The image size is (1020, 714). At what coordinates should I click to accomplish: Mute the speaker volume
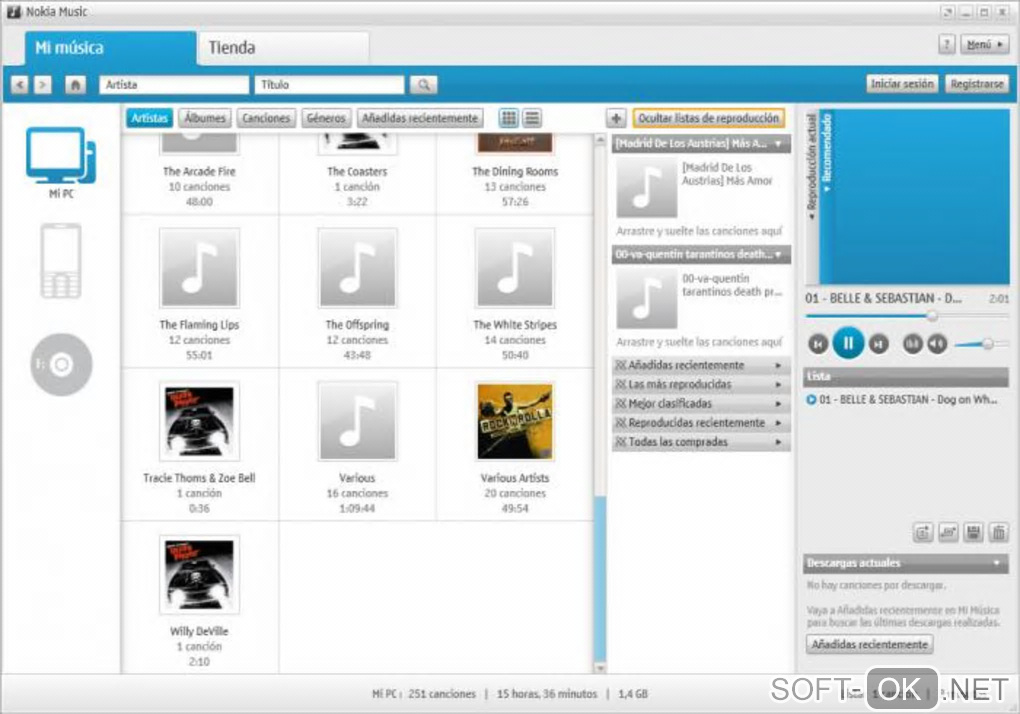pyautogui.click(x=937, y=343)
